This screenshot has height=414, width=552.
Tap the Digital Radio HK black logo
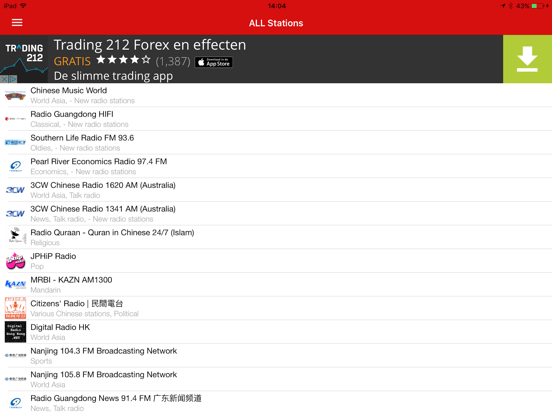[x=15, y=332]
